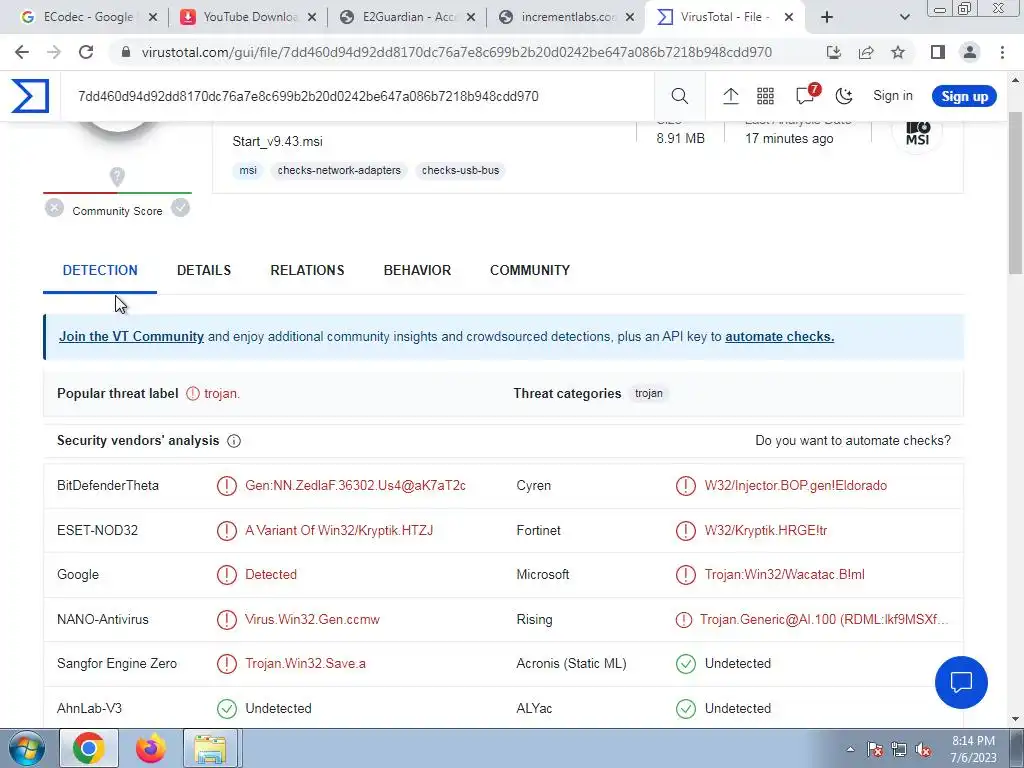Click Google Detected alert icon
1024x768 pixels.
(227, 575)
